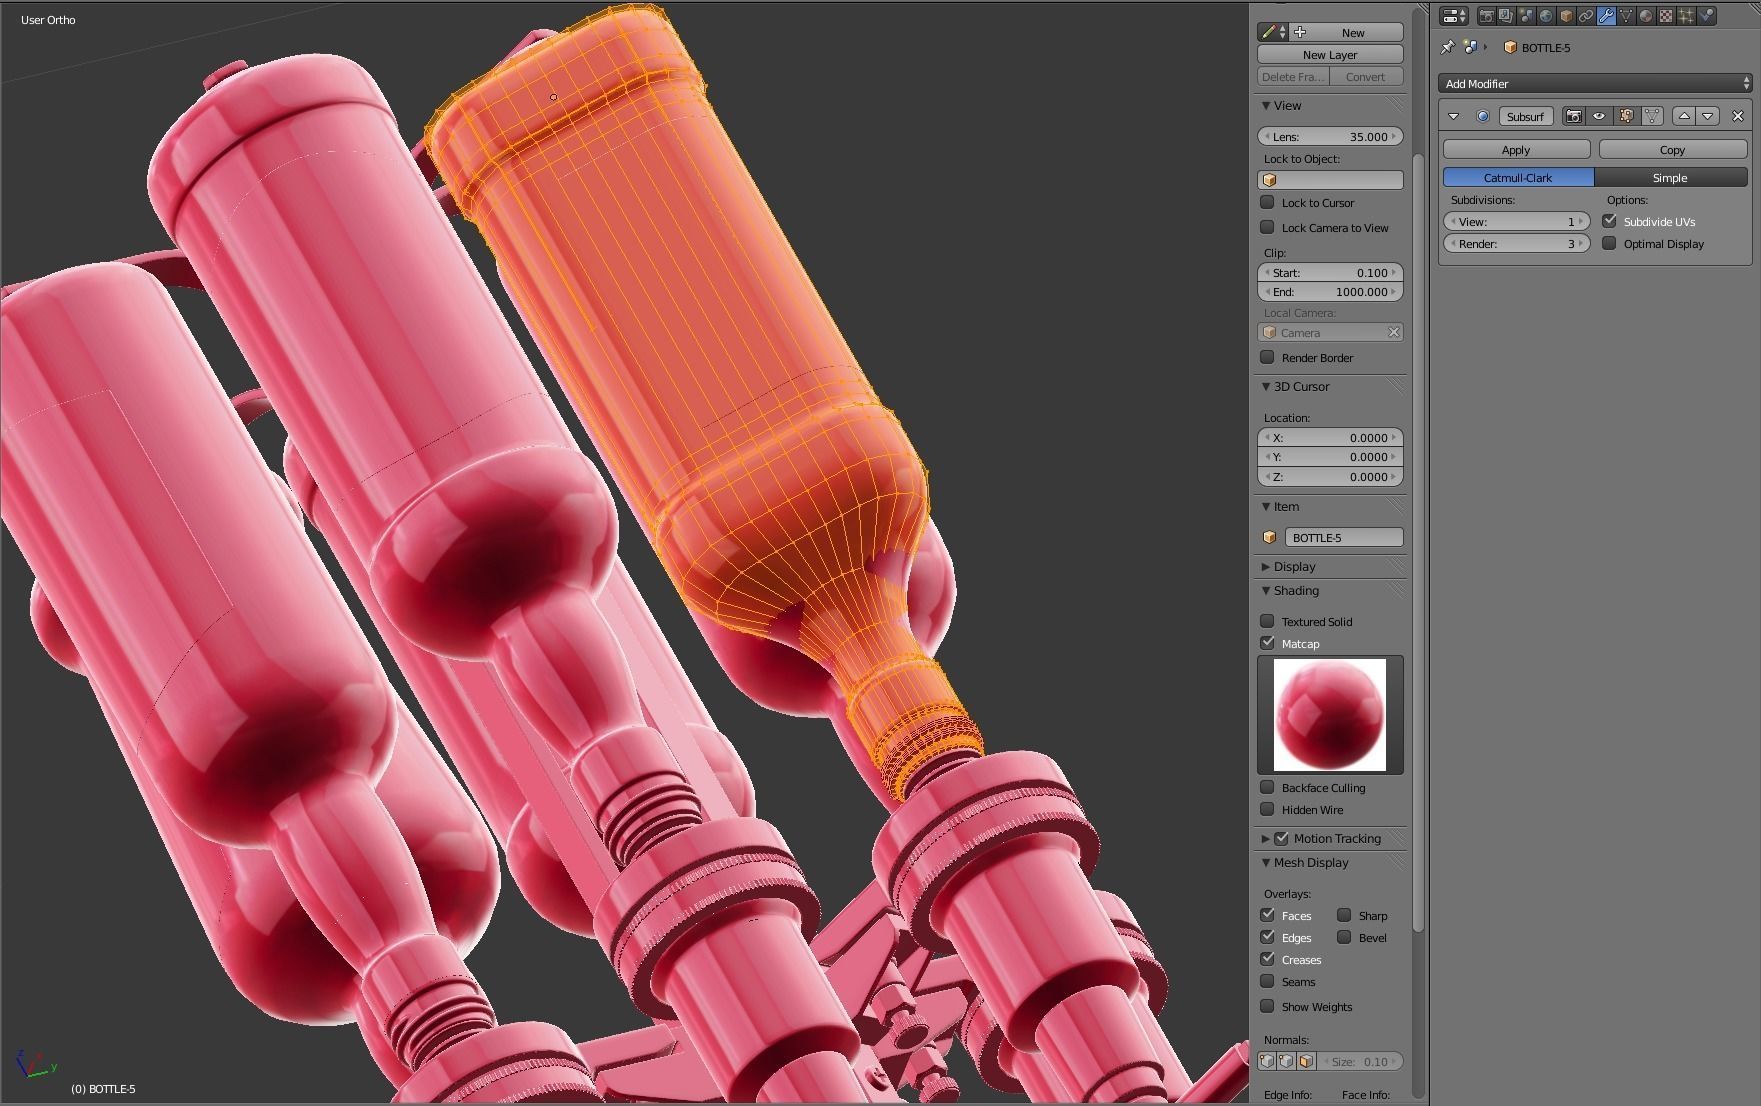
Task: Click the Subsurf modifier type icon
Action: (x=1483, y=117)
